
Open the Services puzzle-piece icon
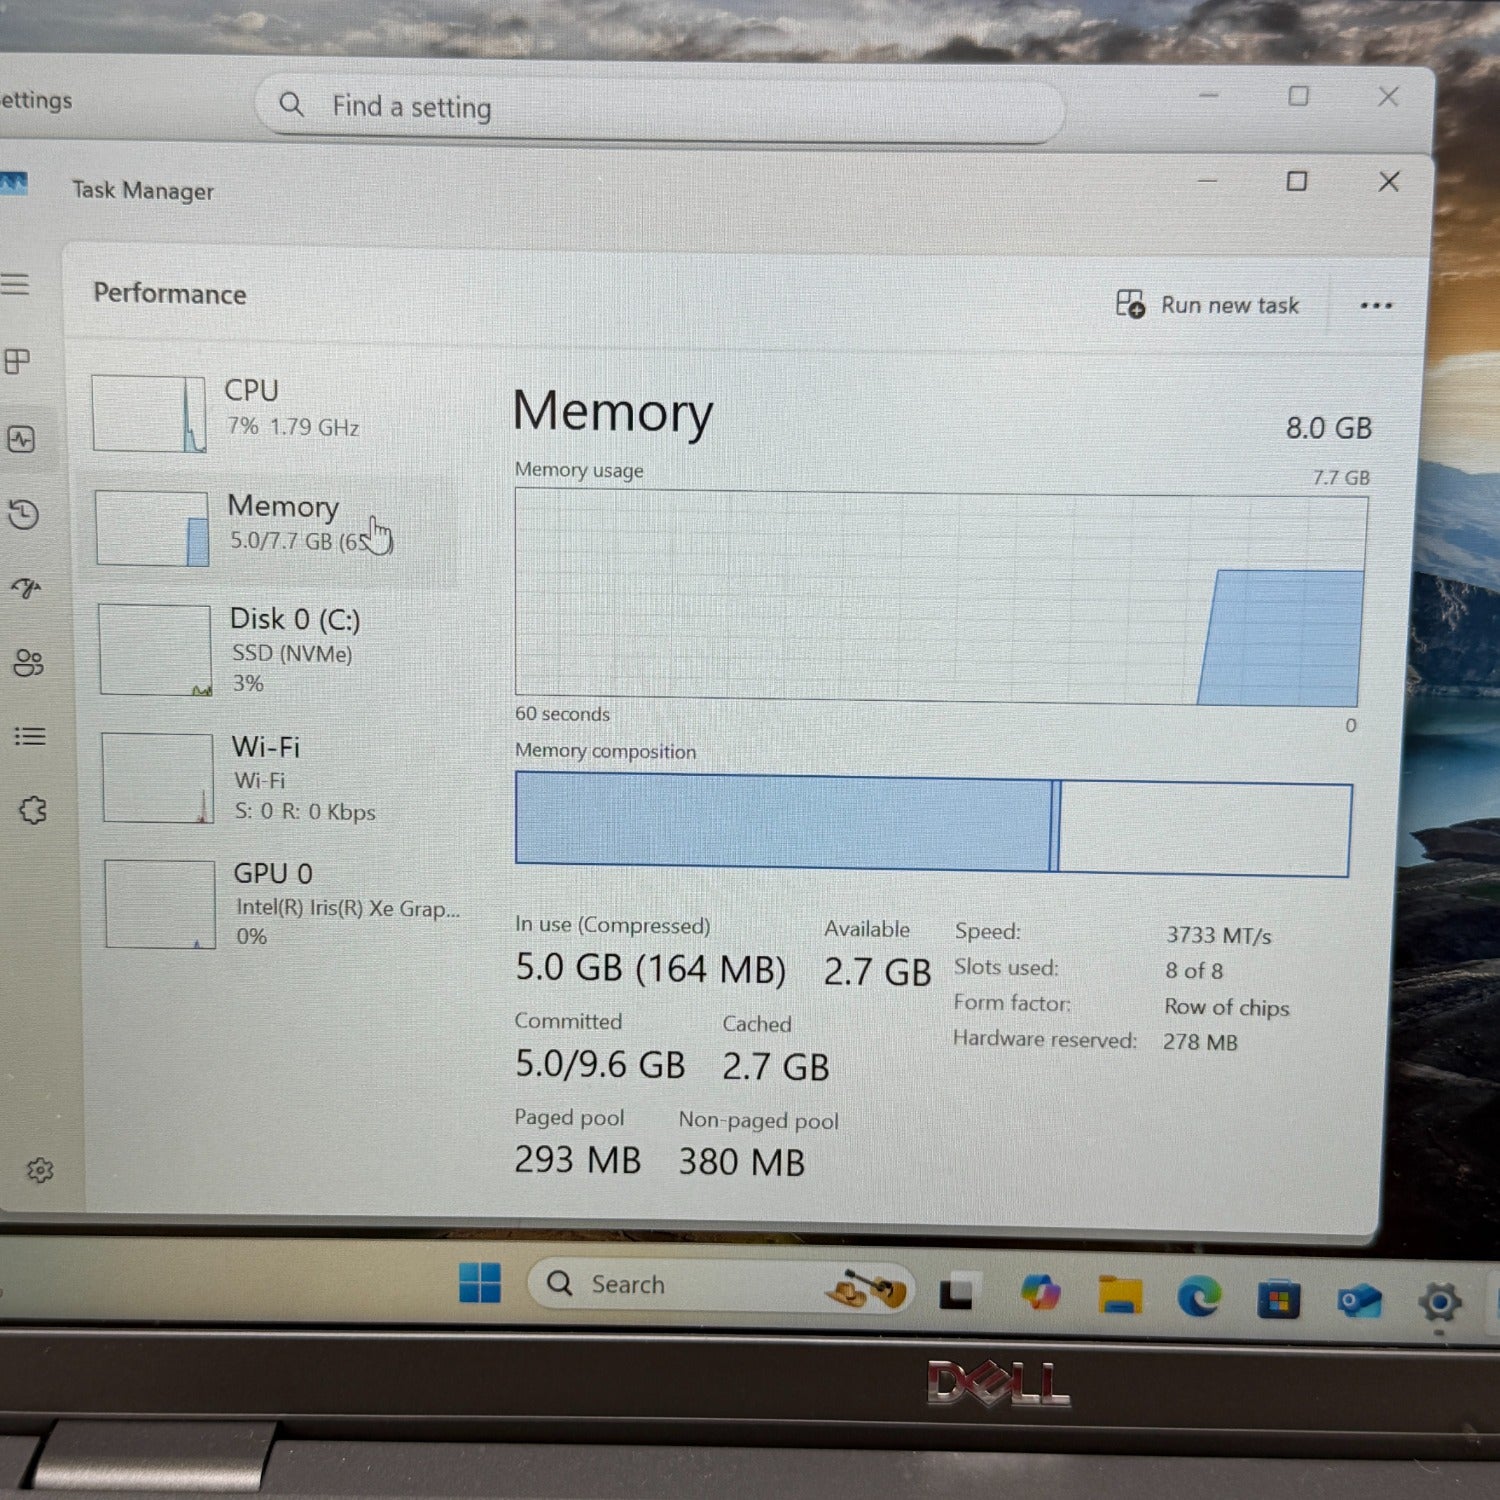(33, 810)
